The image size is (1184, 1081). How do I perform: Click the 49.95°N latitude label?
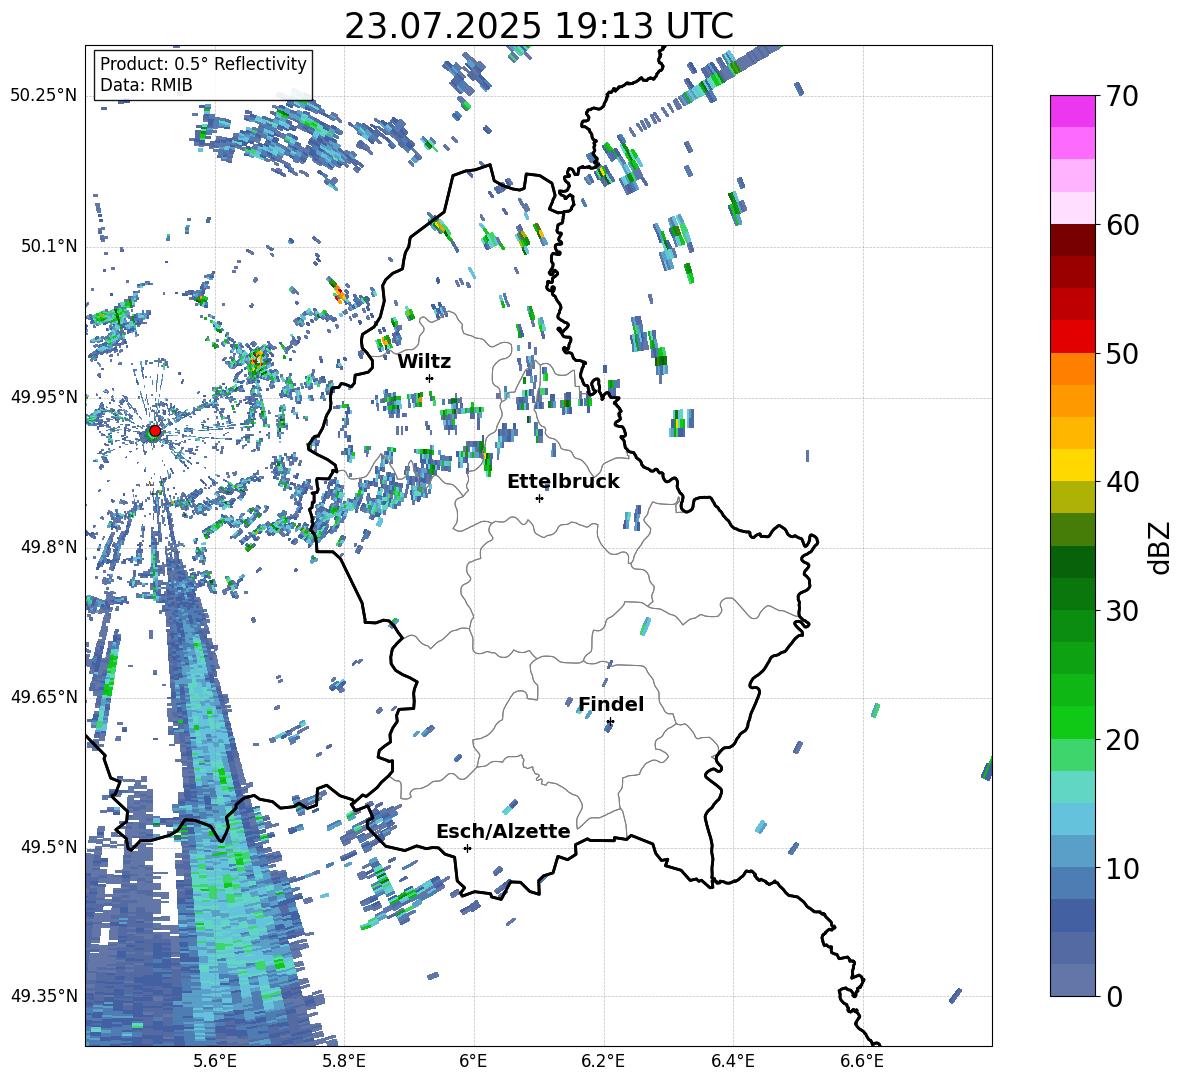[x=44, y=396]
